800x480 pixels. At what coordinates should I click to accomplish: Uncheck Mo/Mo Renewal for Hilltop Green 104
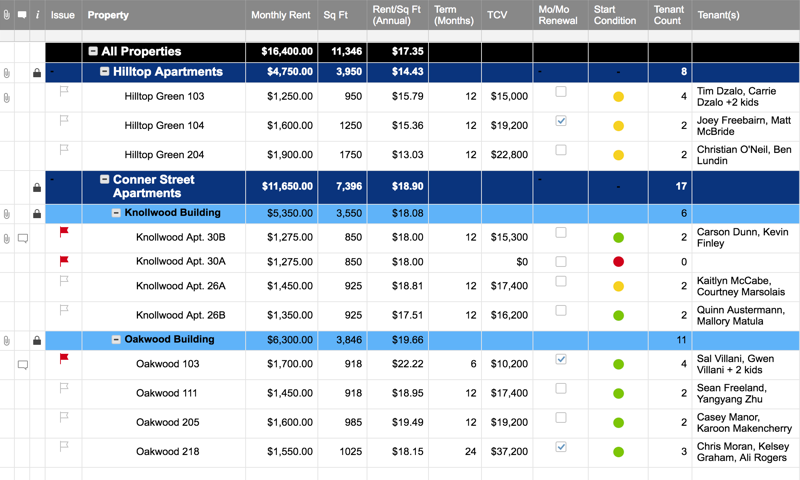click(x=561, y=120)
